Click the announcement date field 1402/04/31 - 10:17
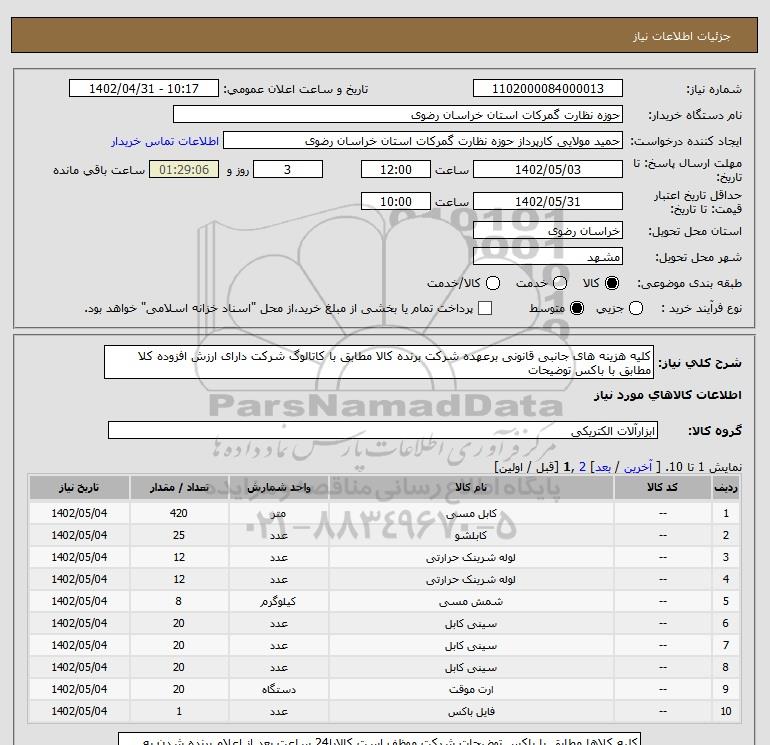Image resolution: width=770 pixels, height=745 pixels. coord(143,88)
